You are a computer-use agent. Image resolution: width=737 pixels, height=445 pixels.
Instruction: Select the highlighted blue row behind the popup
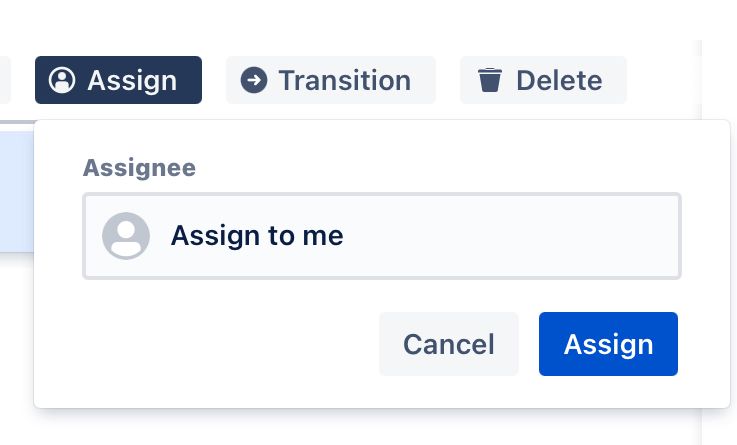[x=16, y=192]
